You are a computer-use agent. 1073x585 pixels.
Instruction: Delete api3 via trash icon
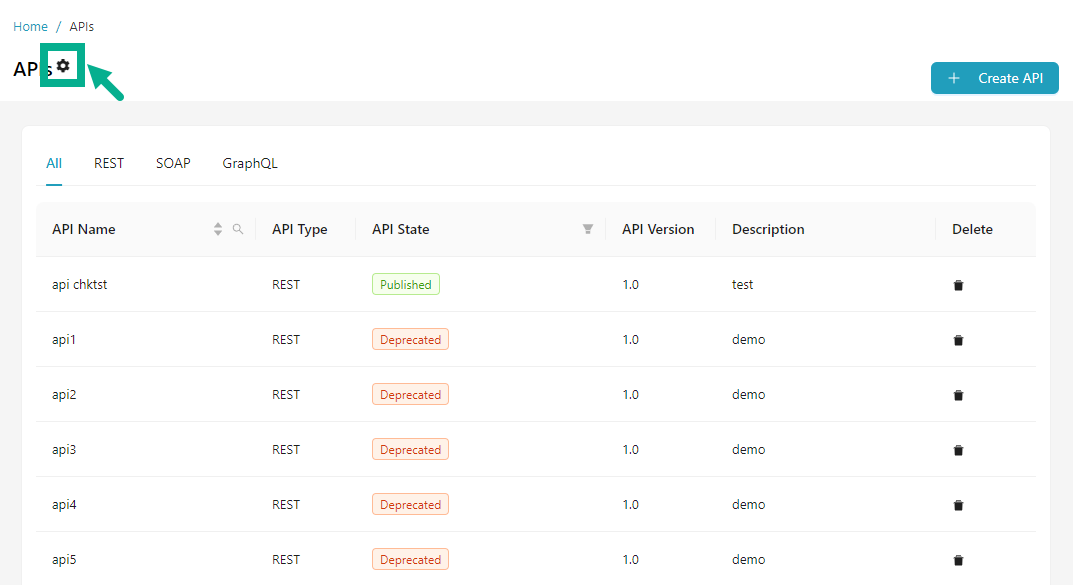coord(958,450)
